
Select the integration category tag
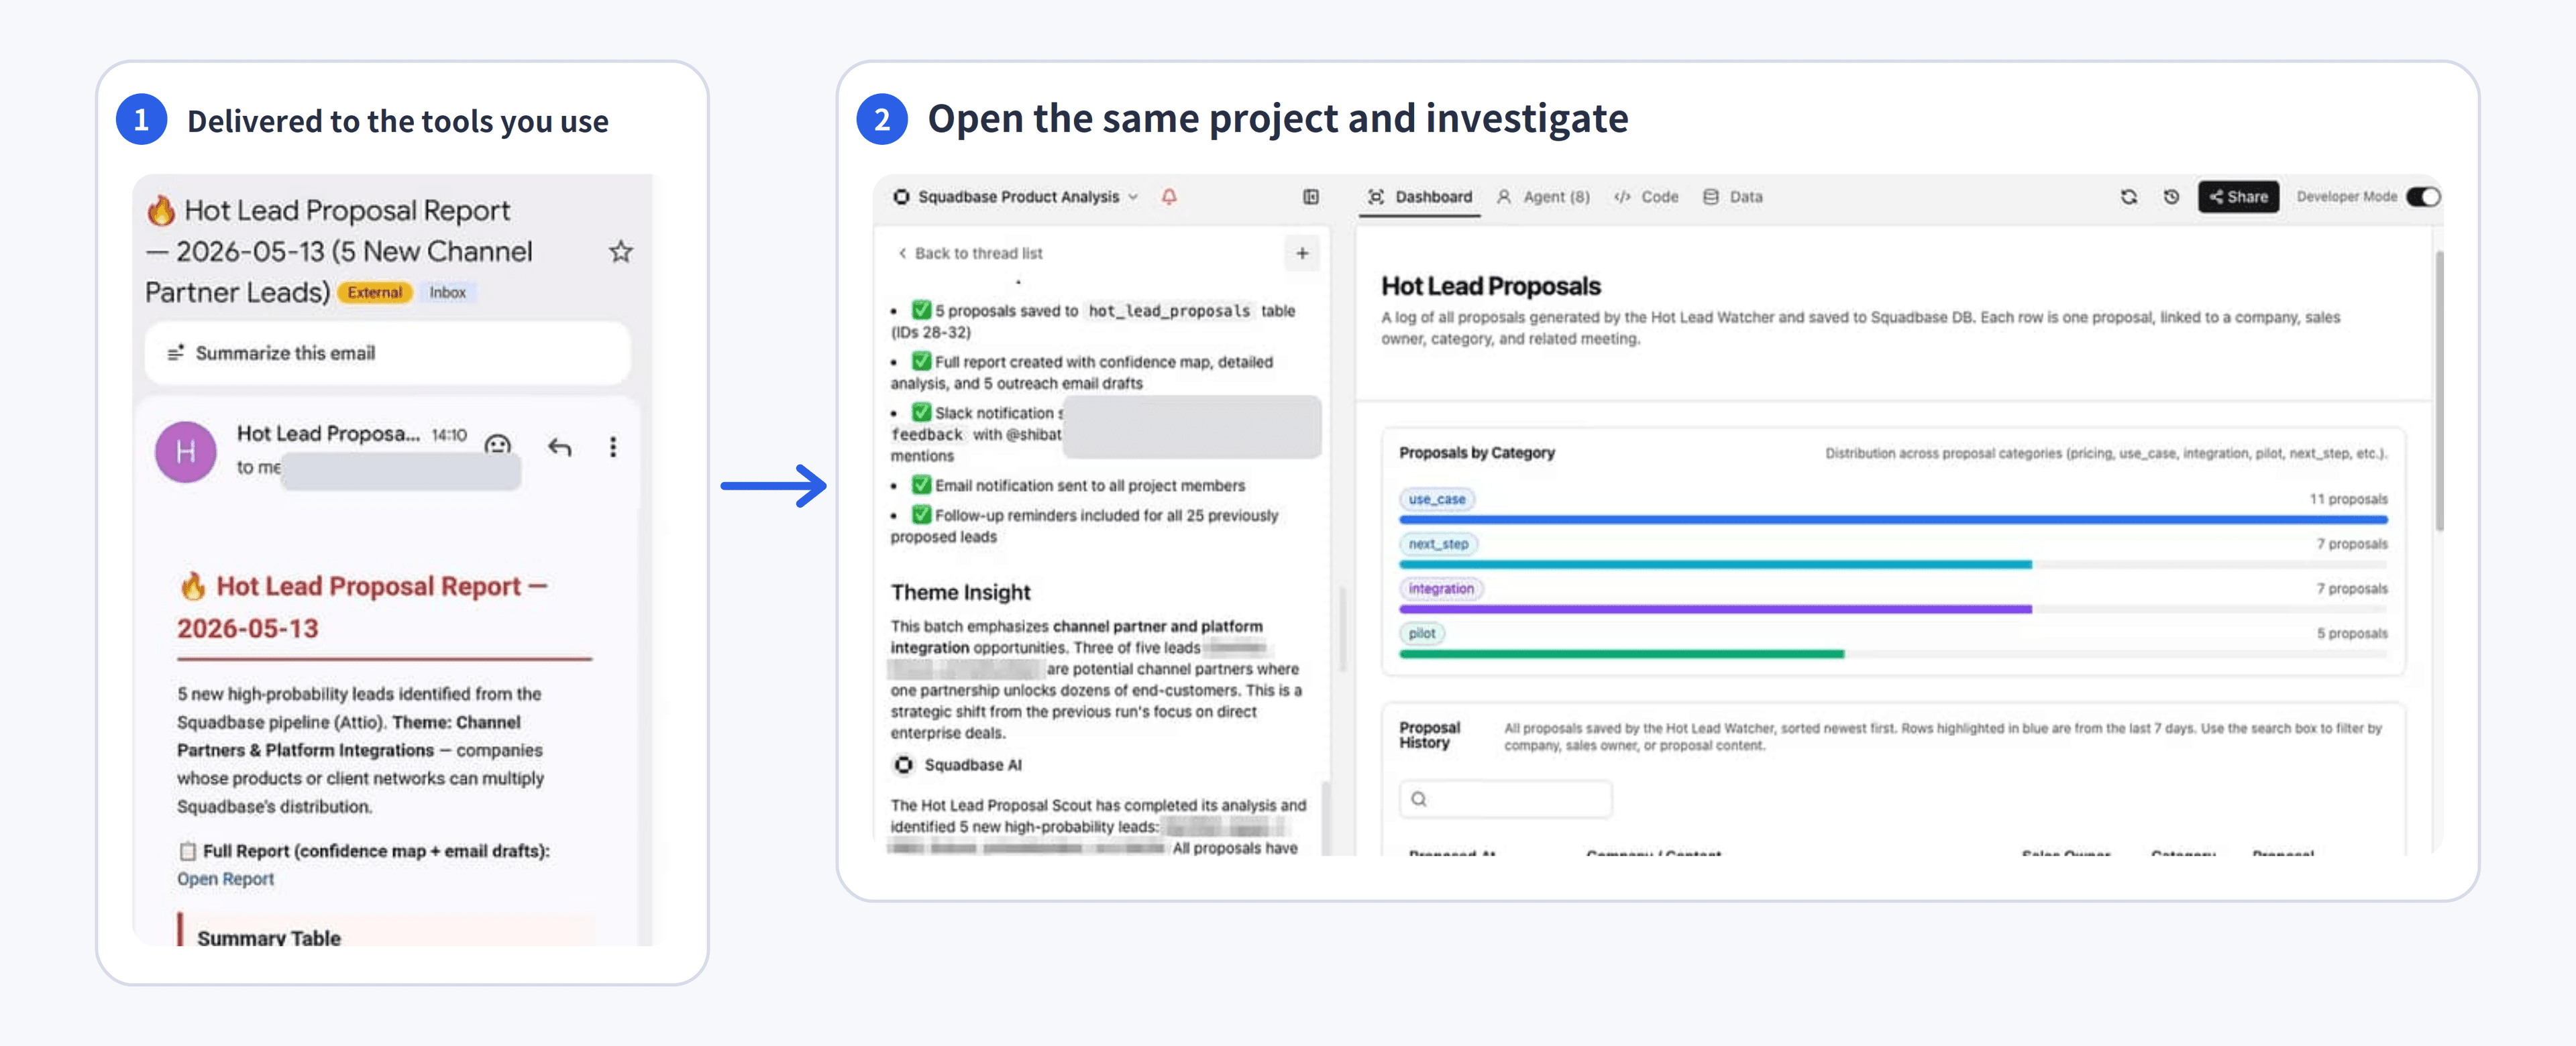[x=1441, y=589]
